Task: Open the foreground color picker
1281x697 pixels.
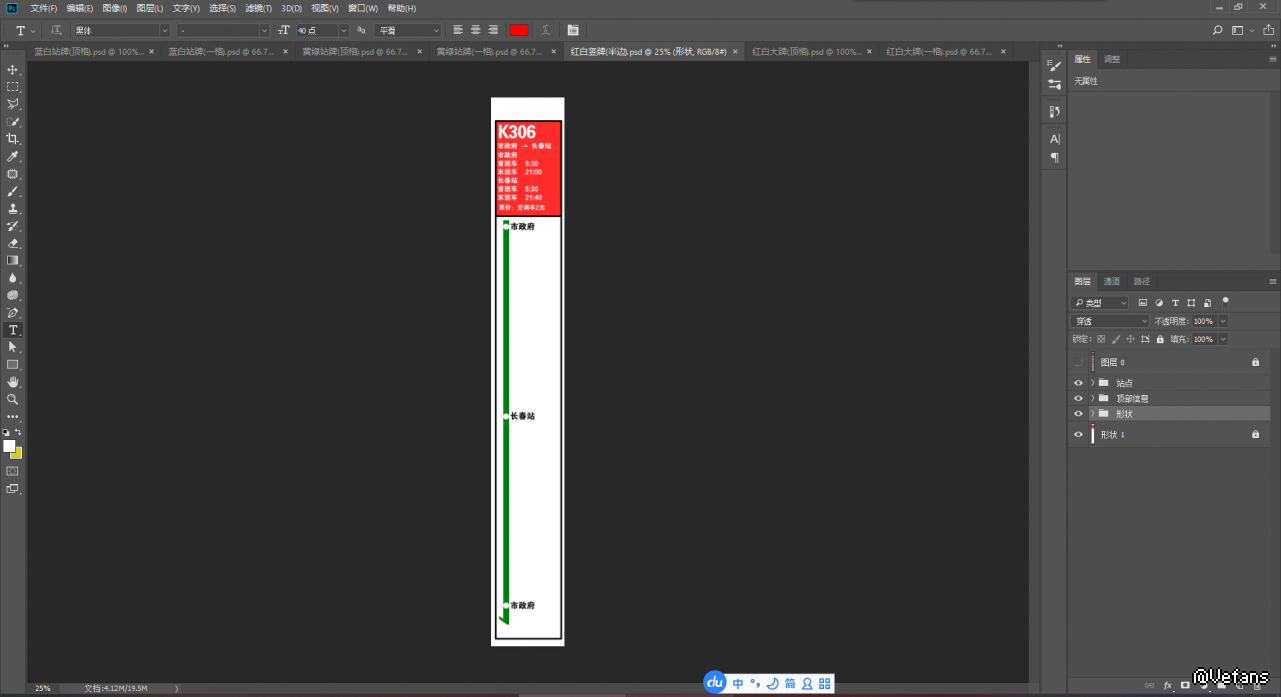Action: (9, 446)
